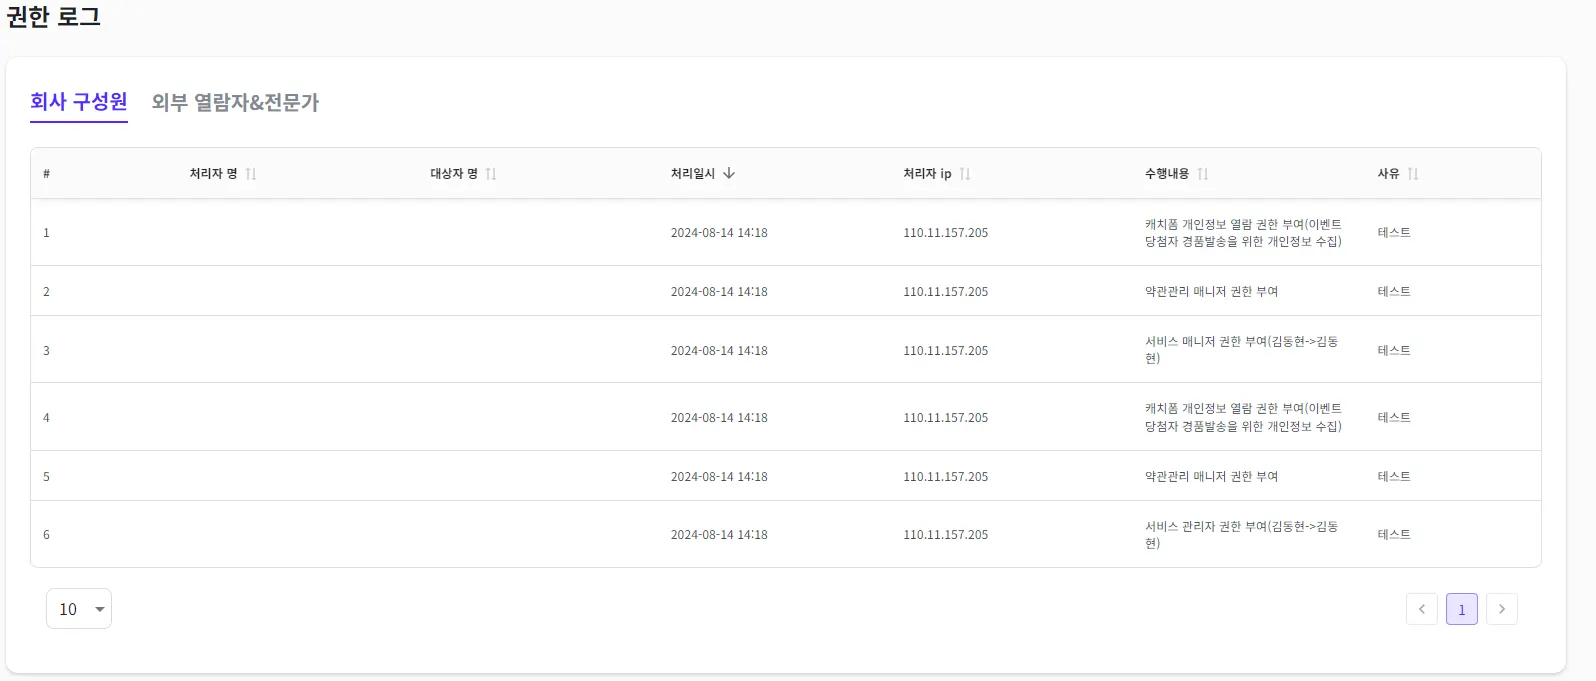1596x681 pixels.
Task: Go to previous page arrow
Action: pos(1421,609)
